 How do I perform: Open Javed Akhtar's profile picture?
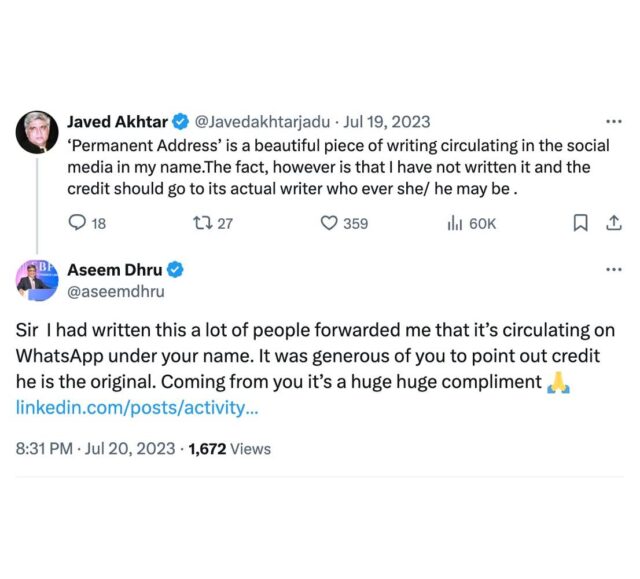(x=38, y=133)
